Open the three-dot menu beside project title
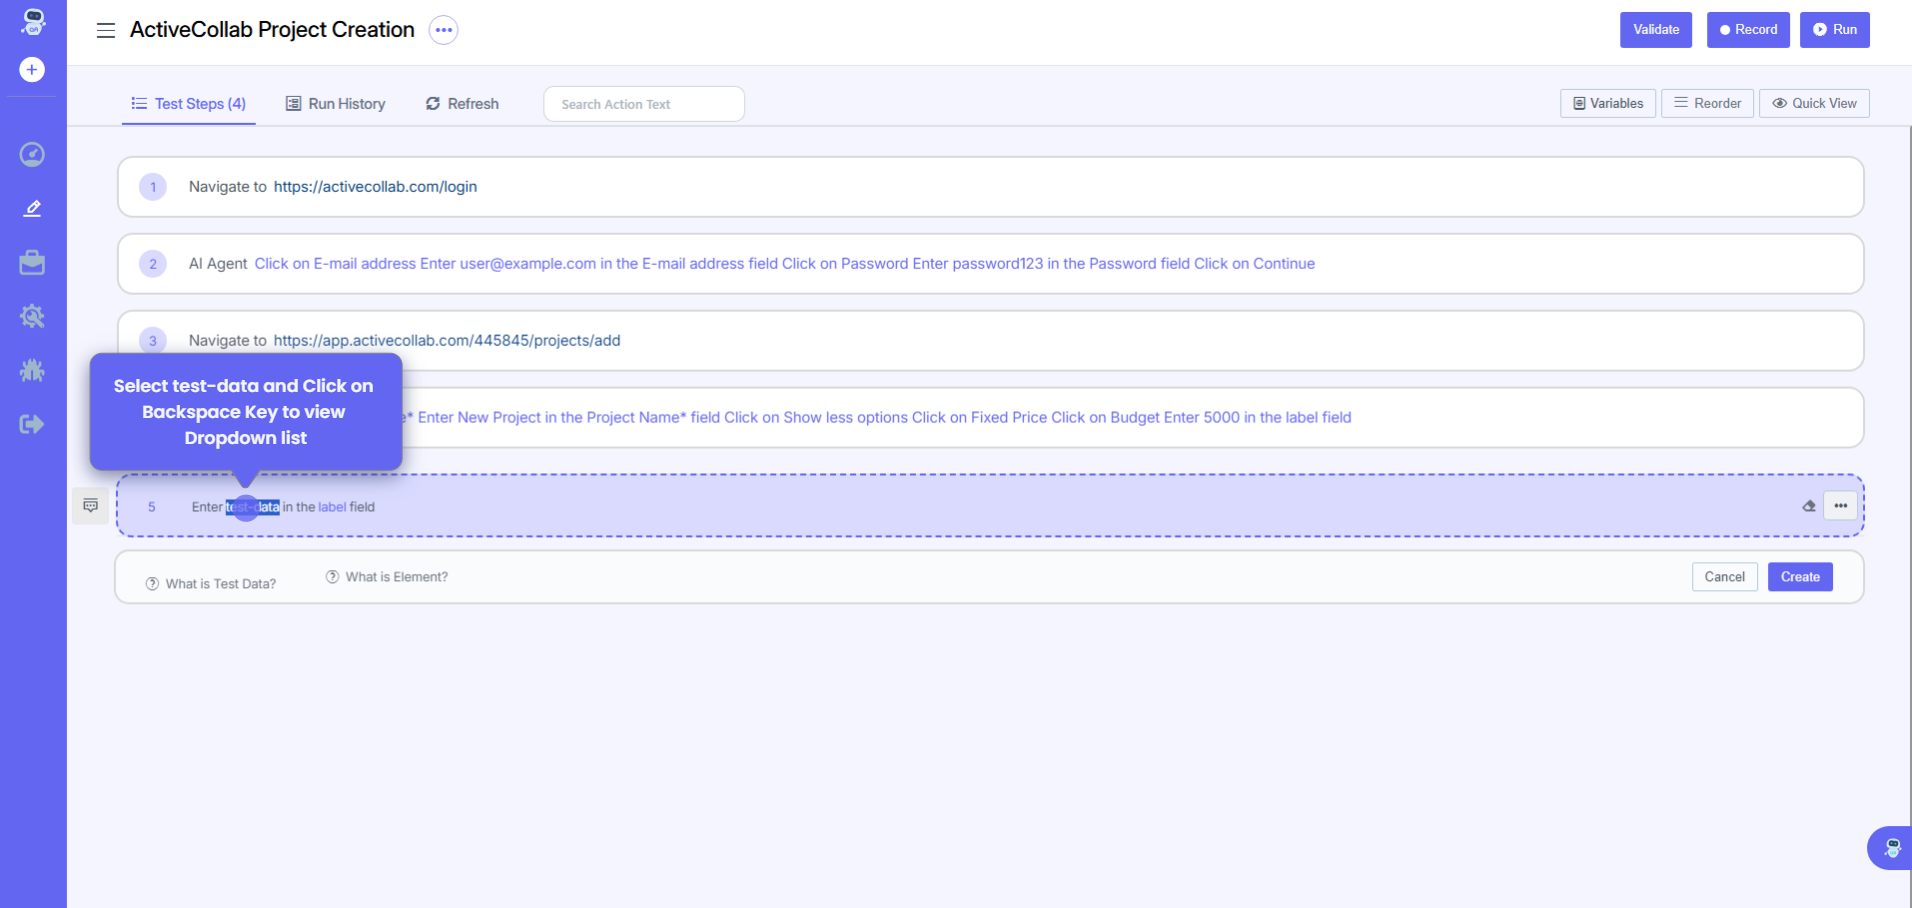1912x908 pixels. click(x=444, y=30)
